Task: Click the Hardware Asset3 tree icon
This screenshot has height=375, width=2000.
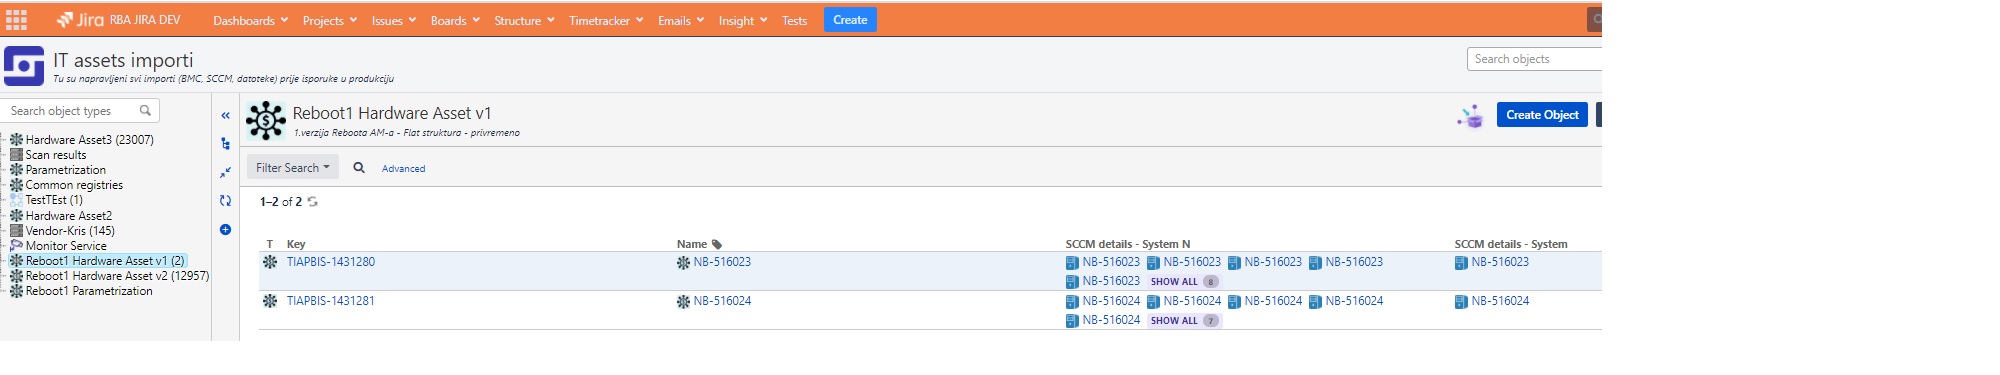Action: (x=16, y=140)
